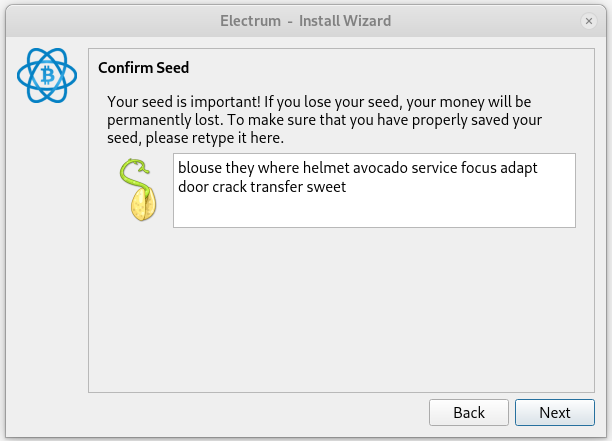Place cursor on the word blouse
Viewport: 612px width, 441px height.
pos(200,168)
